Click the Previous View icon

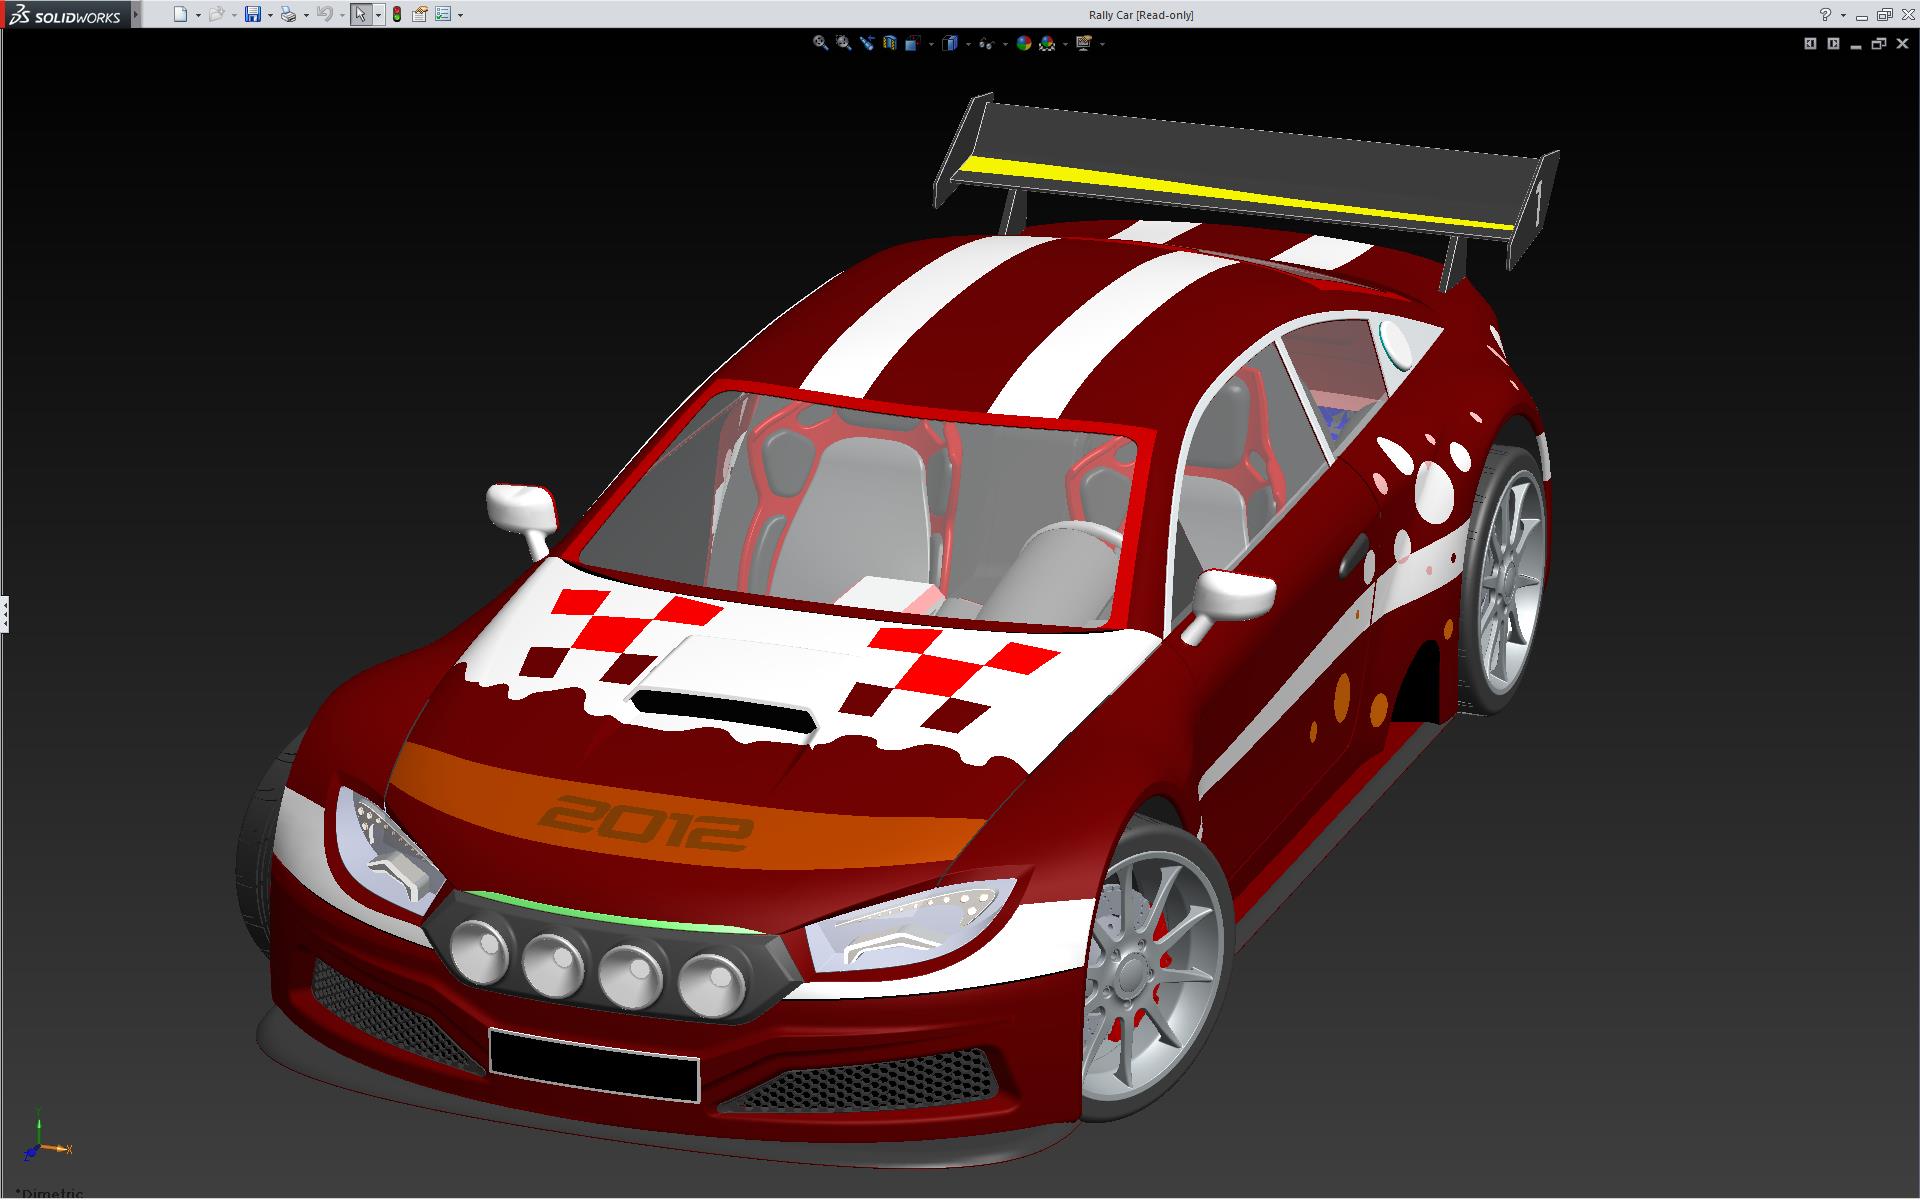[866, 43]
